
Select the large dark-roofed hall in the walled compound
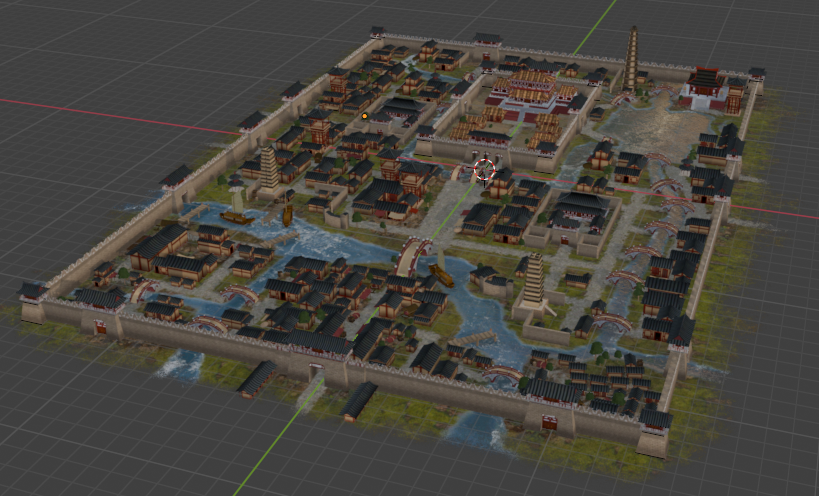[x=582, y=205]
